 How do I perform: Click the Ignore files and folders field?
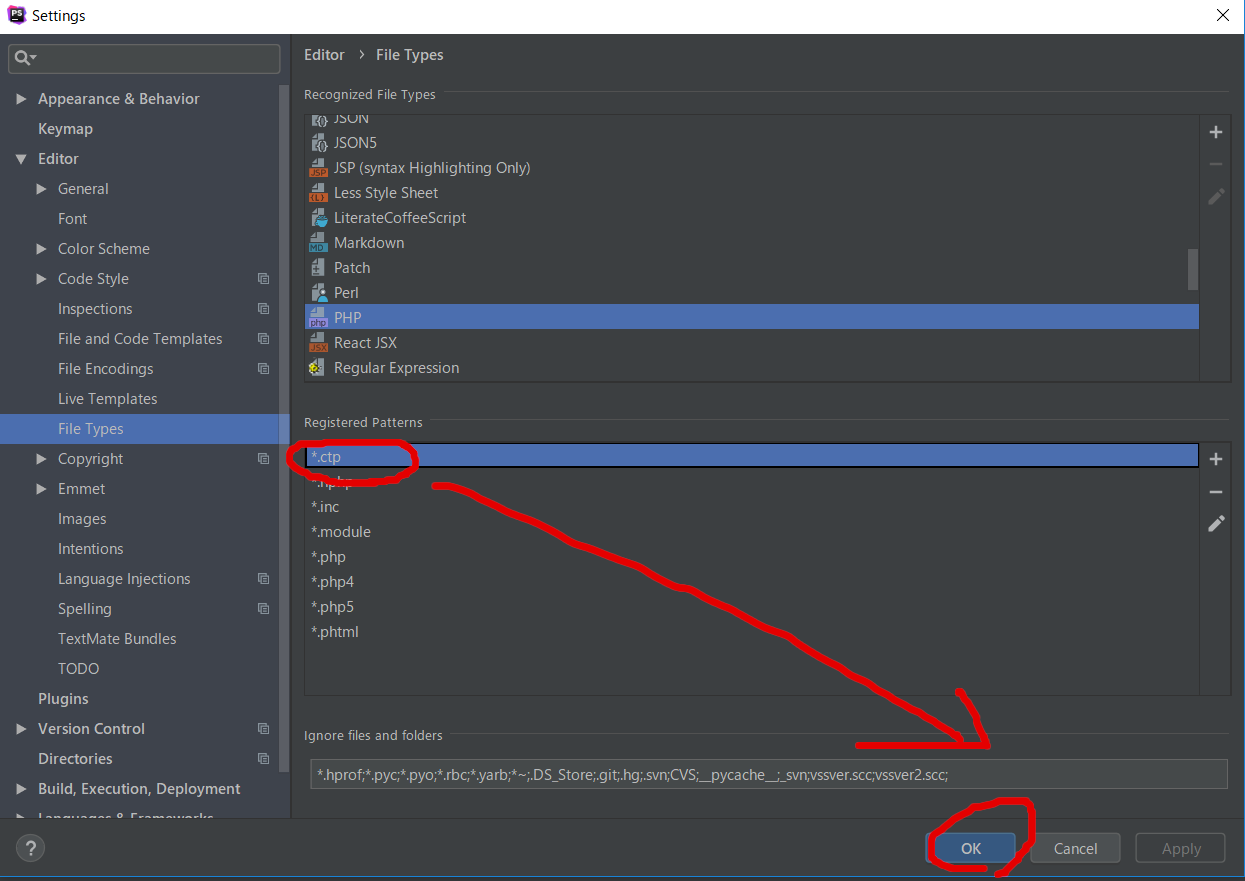click(767, 774)
